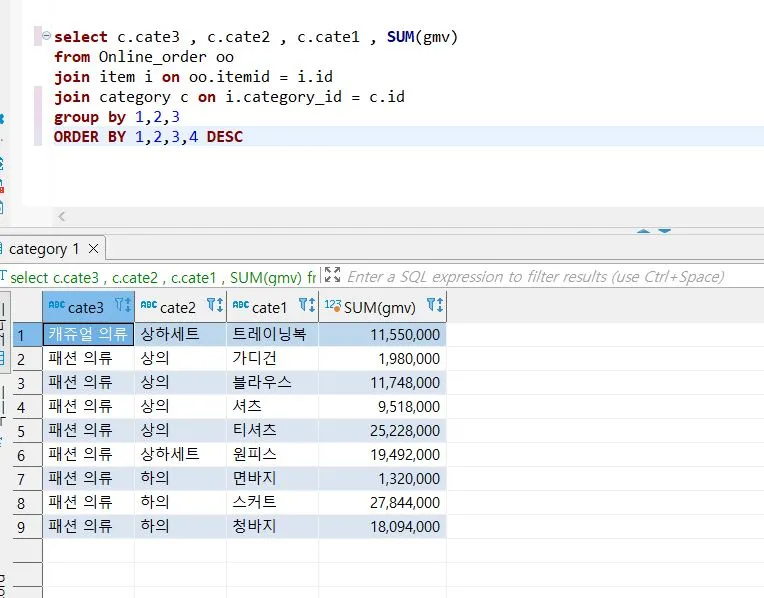This screenshot has height=598, width=764.
Task: Select cell '가디건'
Action: click(x=272, y=358)
